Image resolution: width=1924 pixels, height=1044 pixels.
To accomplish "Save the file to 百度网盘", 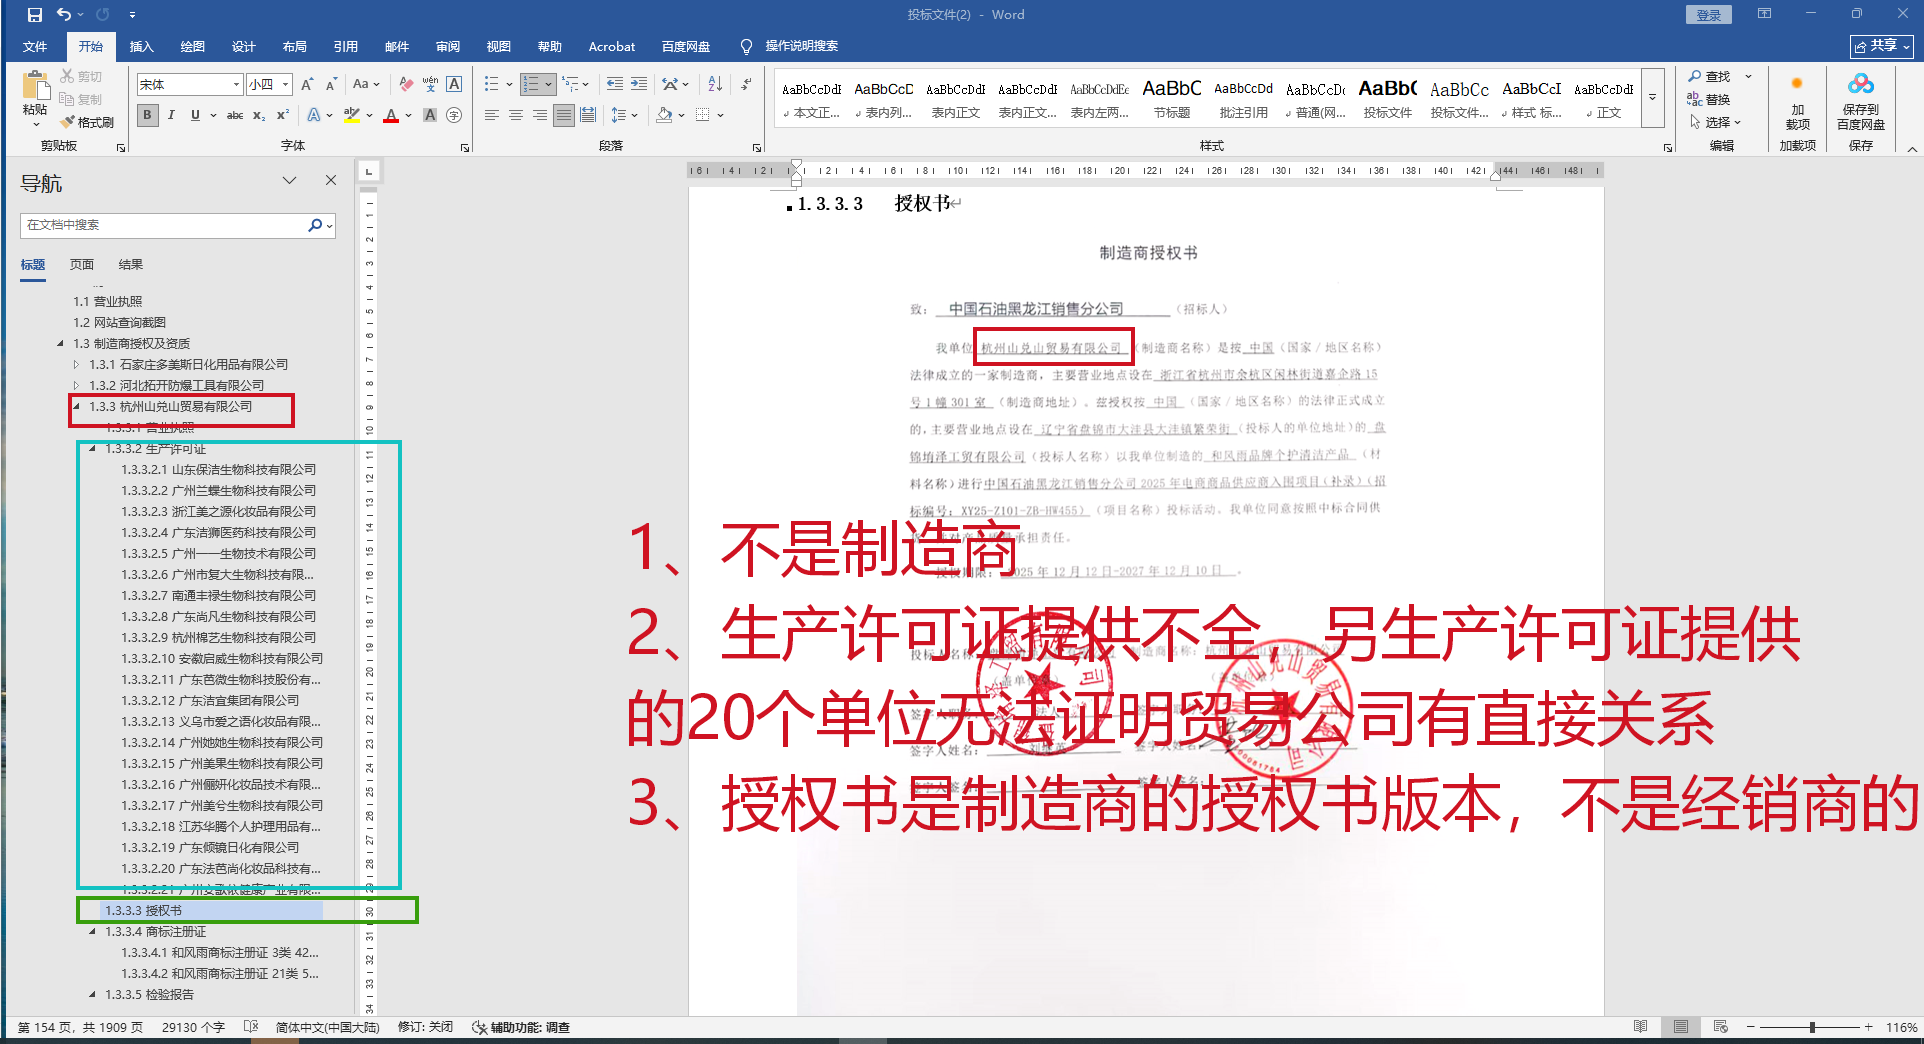I will 1860,103.
